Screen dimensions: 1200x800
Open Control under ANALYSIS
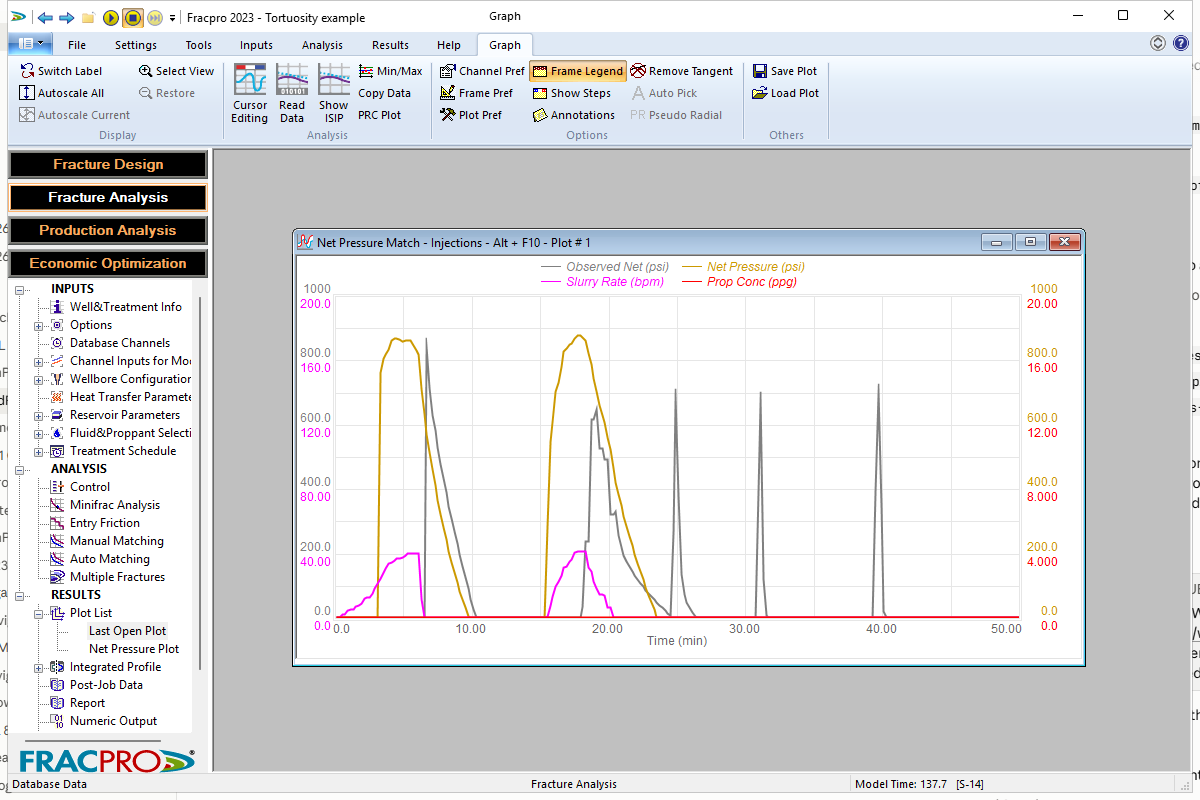[x=90, y=487]
